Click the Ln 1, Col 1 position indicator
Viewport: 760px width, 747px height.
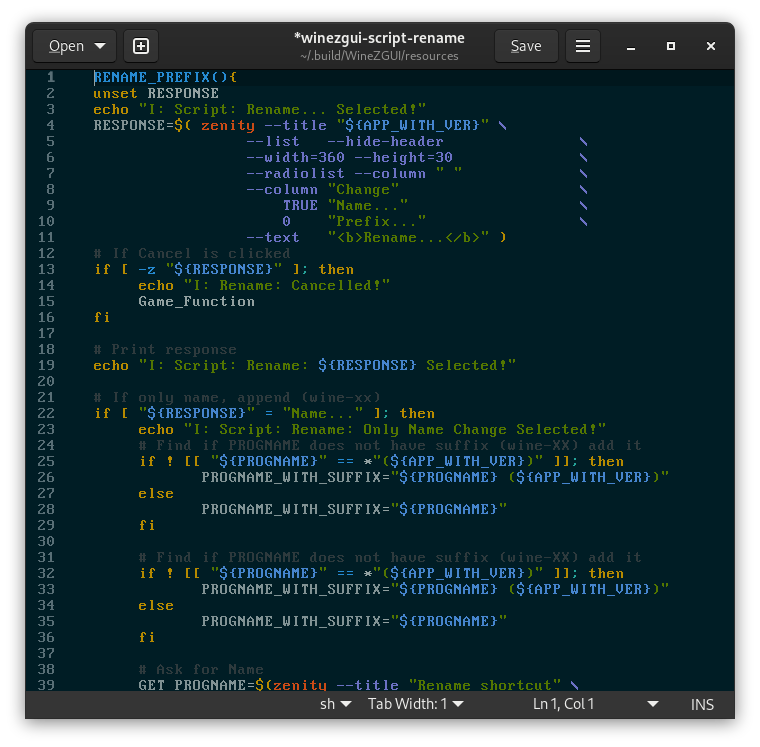click(x=563, y=704)
